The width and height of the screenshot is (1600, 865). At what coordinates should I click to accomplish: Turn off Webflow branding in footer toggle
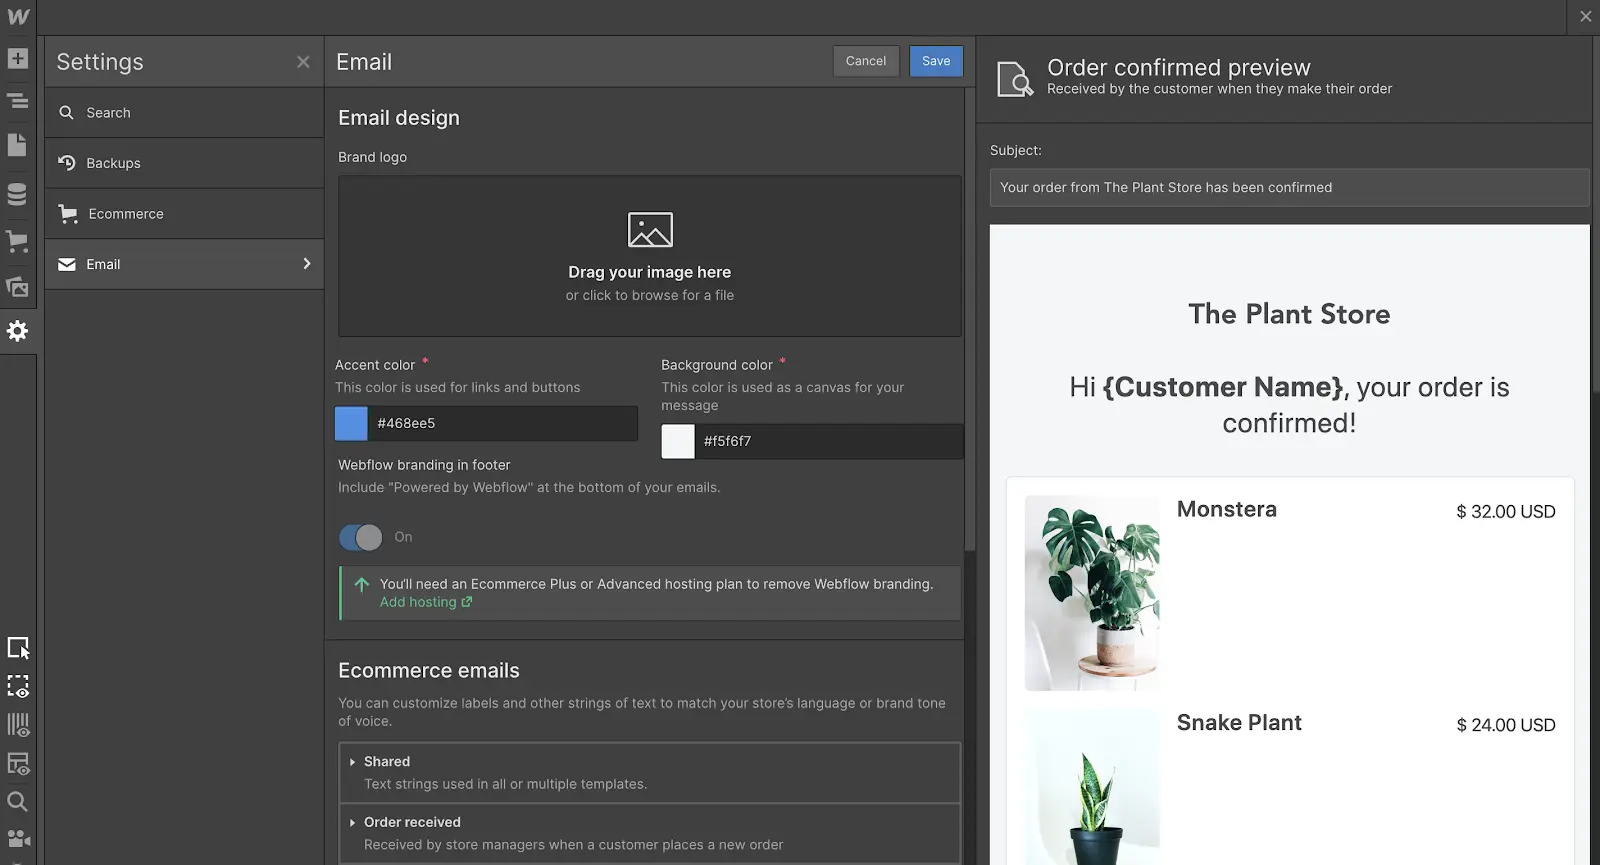tap(361, 537)
